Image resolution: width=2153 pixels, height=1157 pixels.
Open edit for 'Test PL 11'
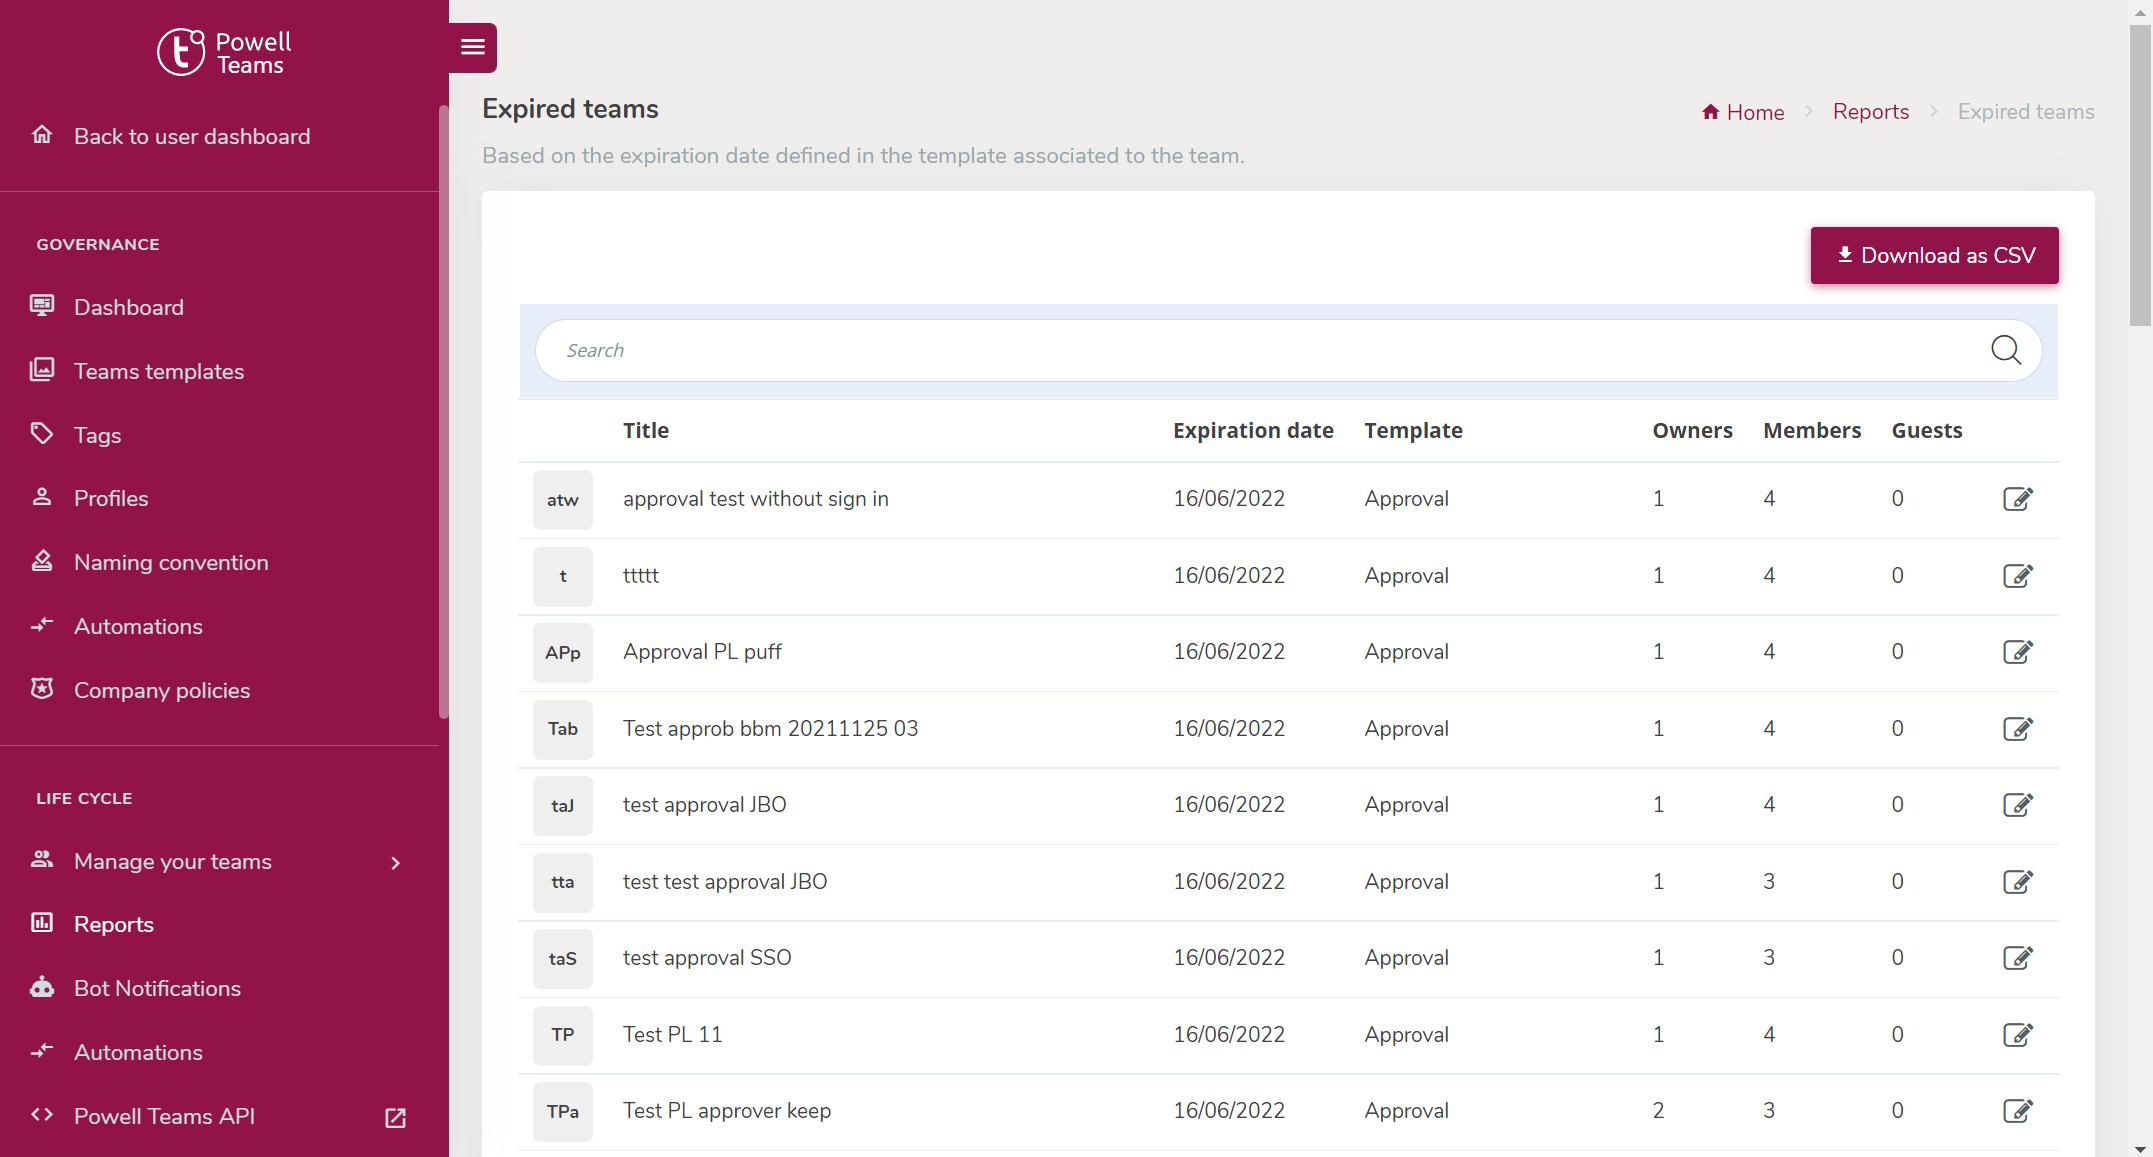(x=2018, y=1035)
